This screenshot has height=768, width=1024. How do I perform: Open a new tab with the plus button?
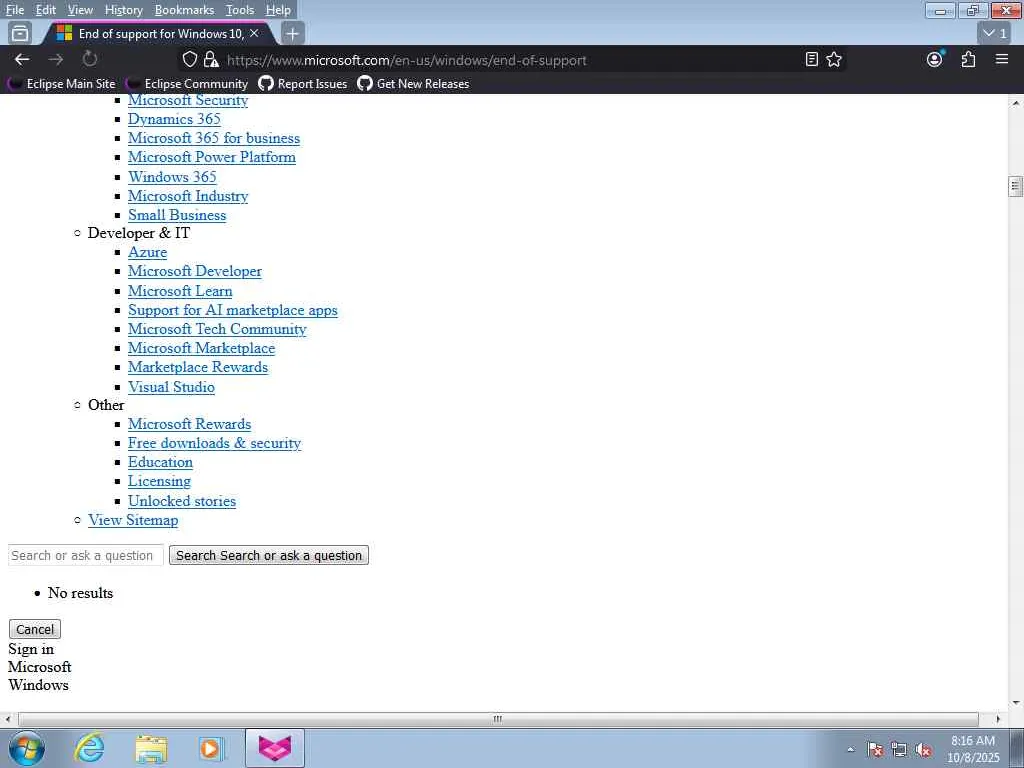point(293,33)
